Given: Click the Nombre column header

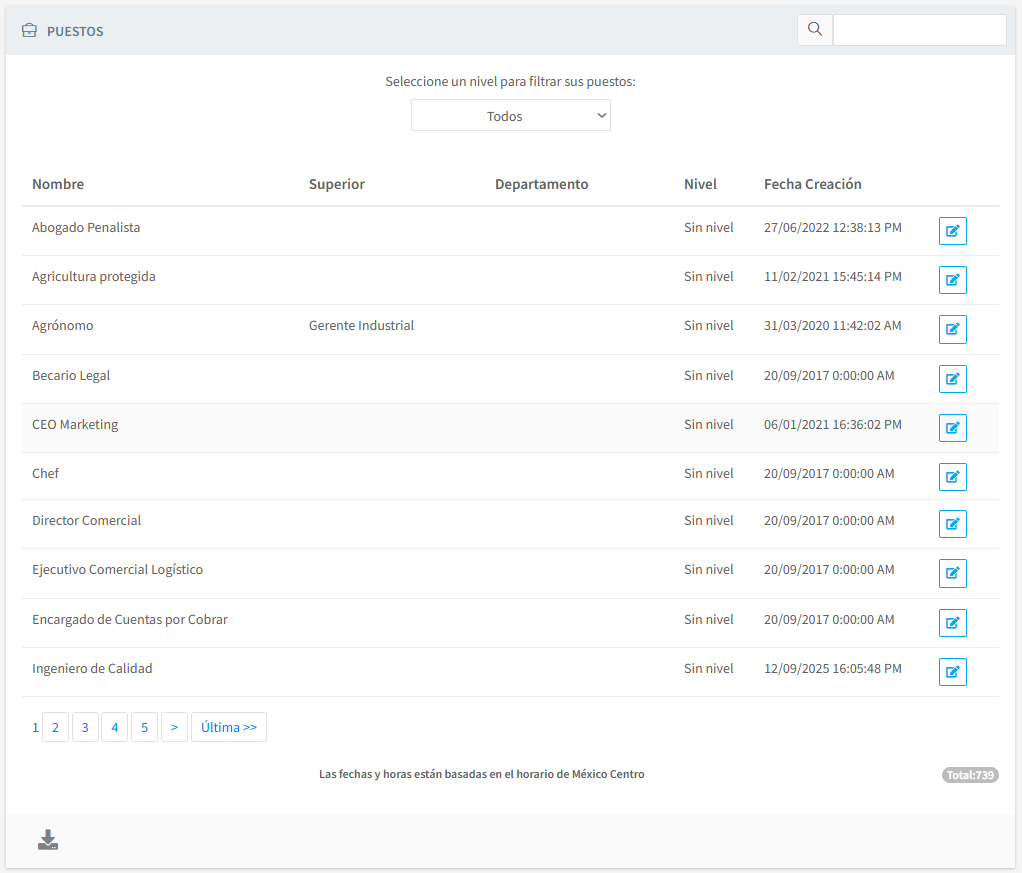Looking at the screenshot, I should [58, 184].
